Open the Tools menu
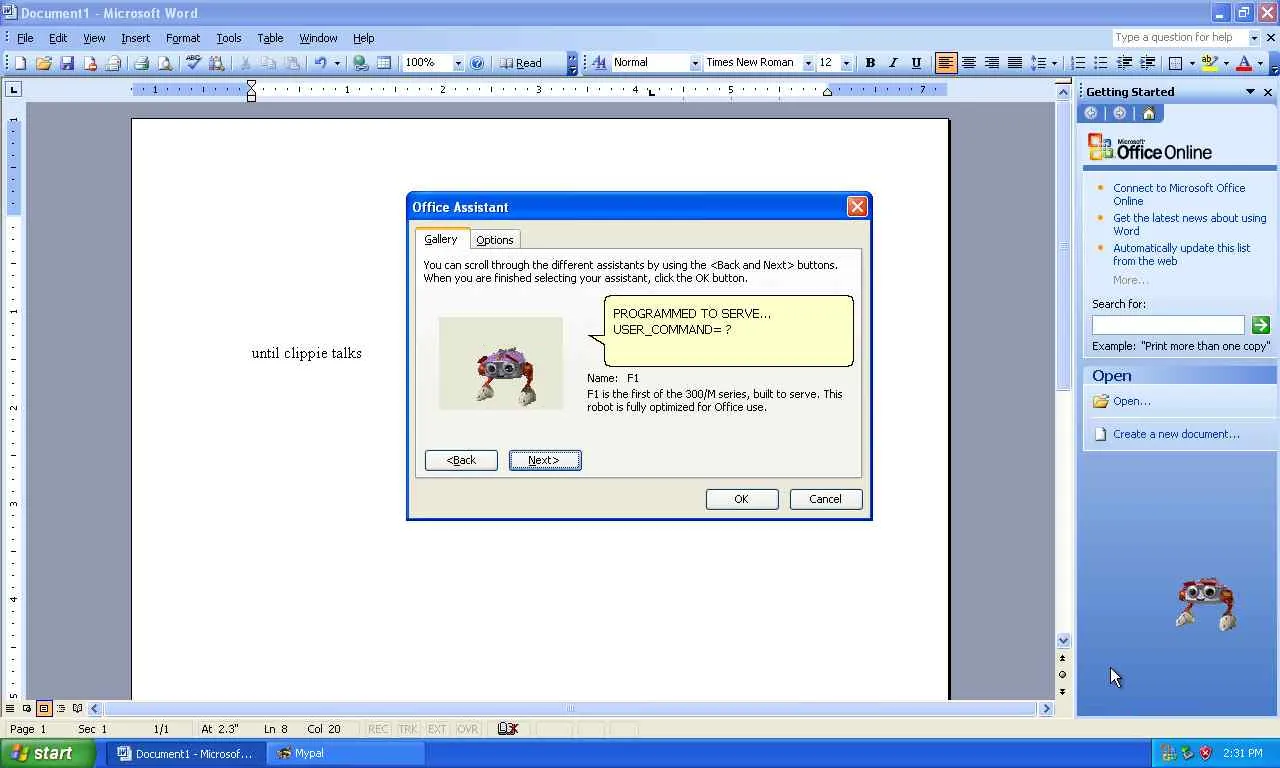The width and height of the screenshot is (1280, 768). 228,38
